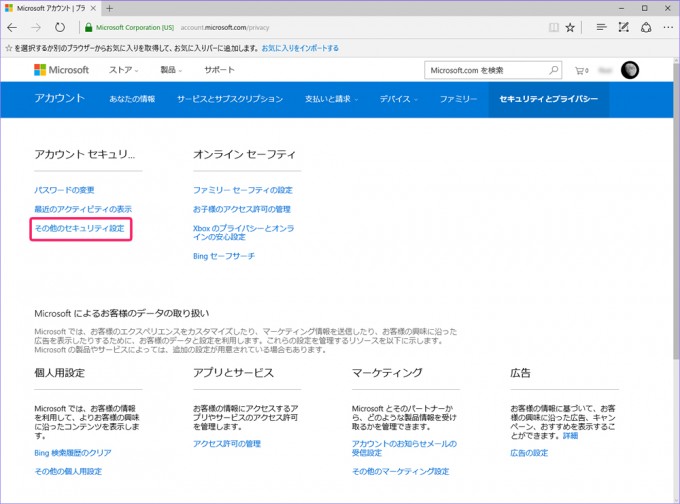
Task: Expand the 製品 dropdown menu
Action: click(x=171, y=70)
